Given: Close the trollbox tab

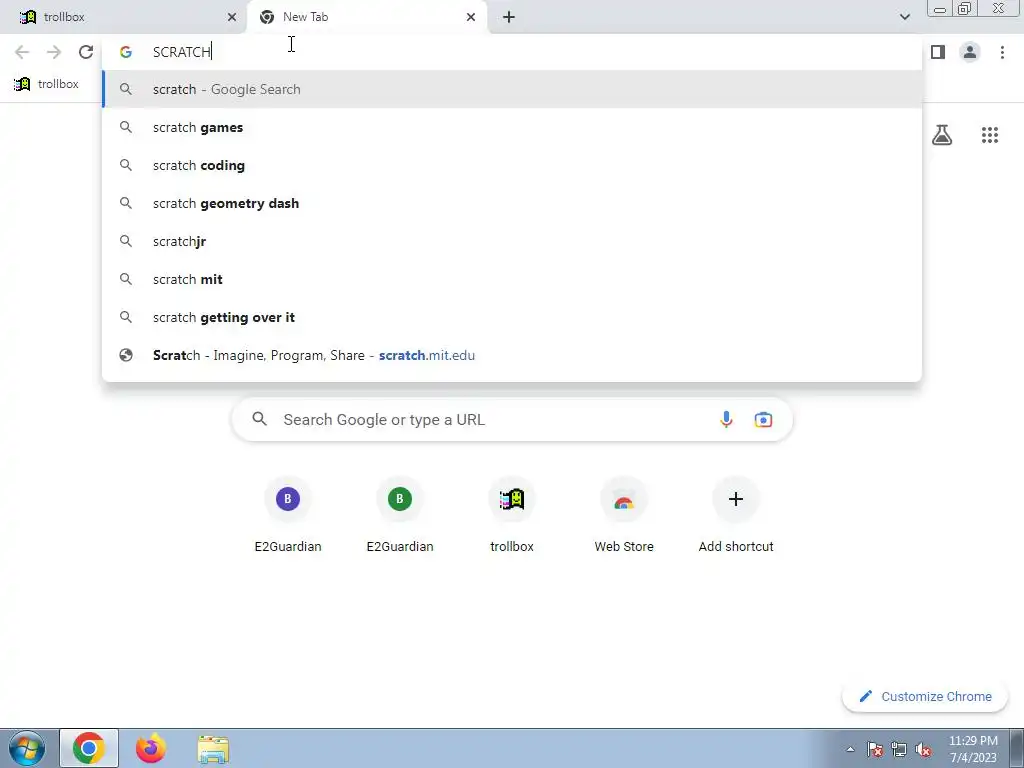Looking at the screenshot, I should point(232,17).
